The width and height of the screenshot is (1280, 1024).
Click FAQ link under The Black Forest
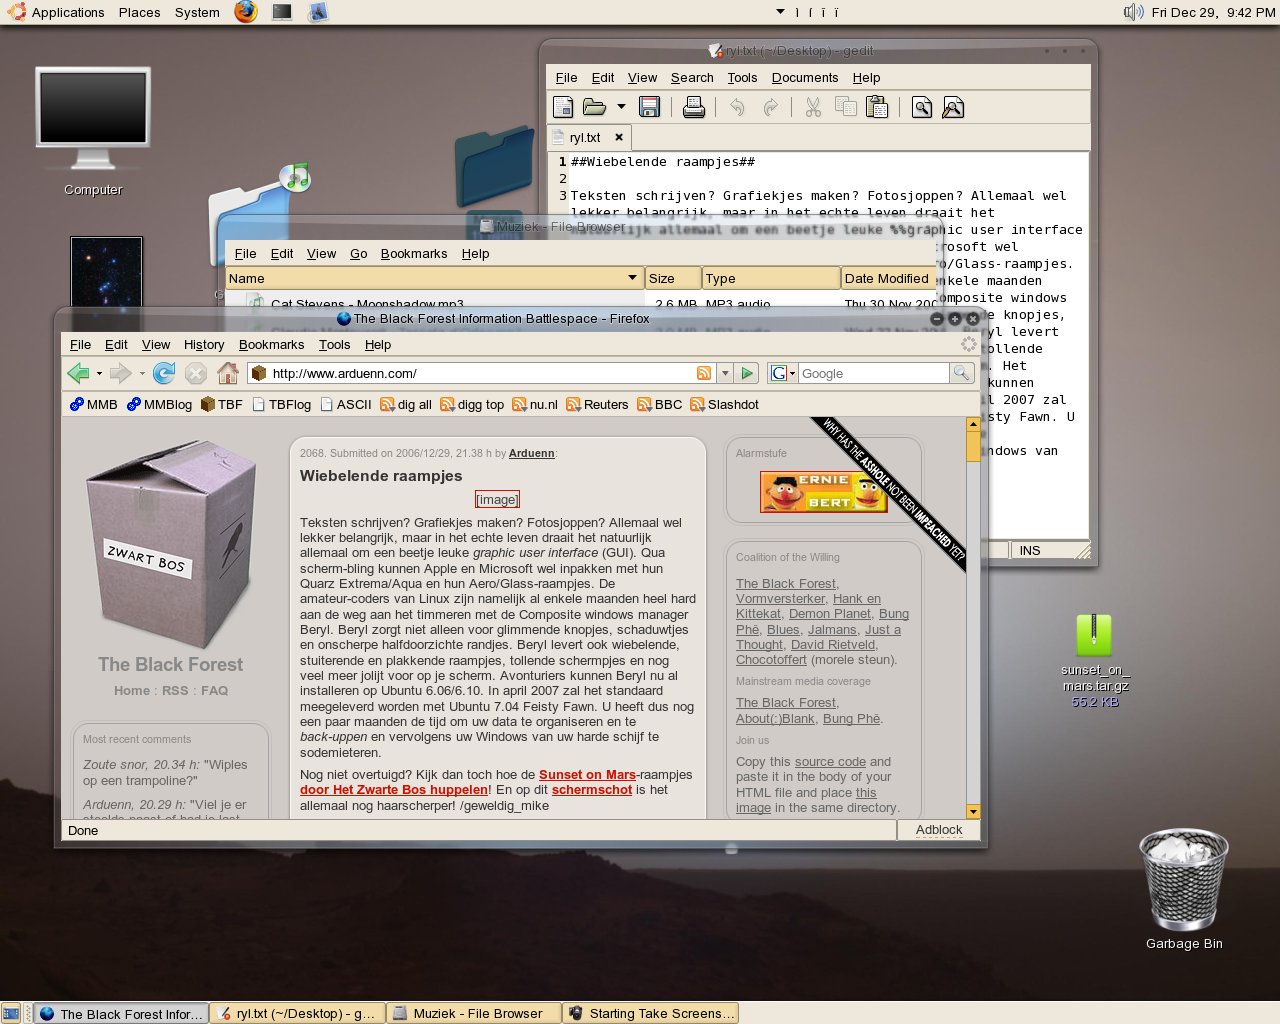[x=215, y=690]
